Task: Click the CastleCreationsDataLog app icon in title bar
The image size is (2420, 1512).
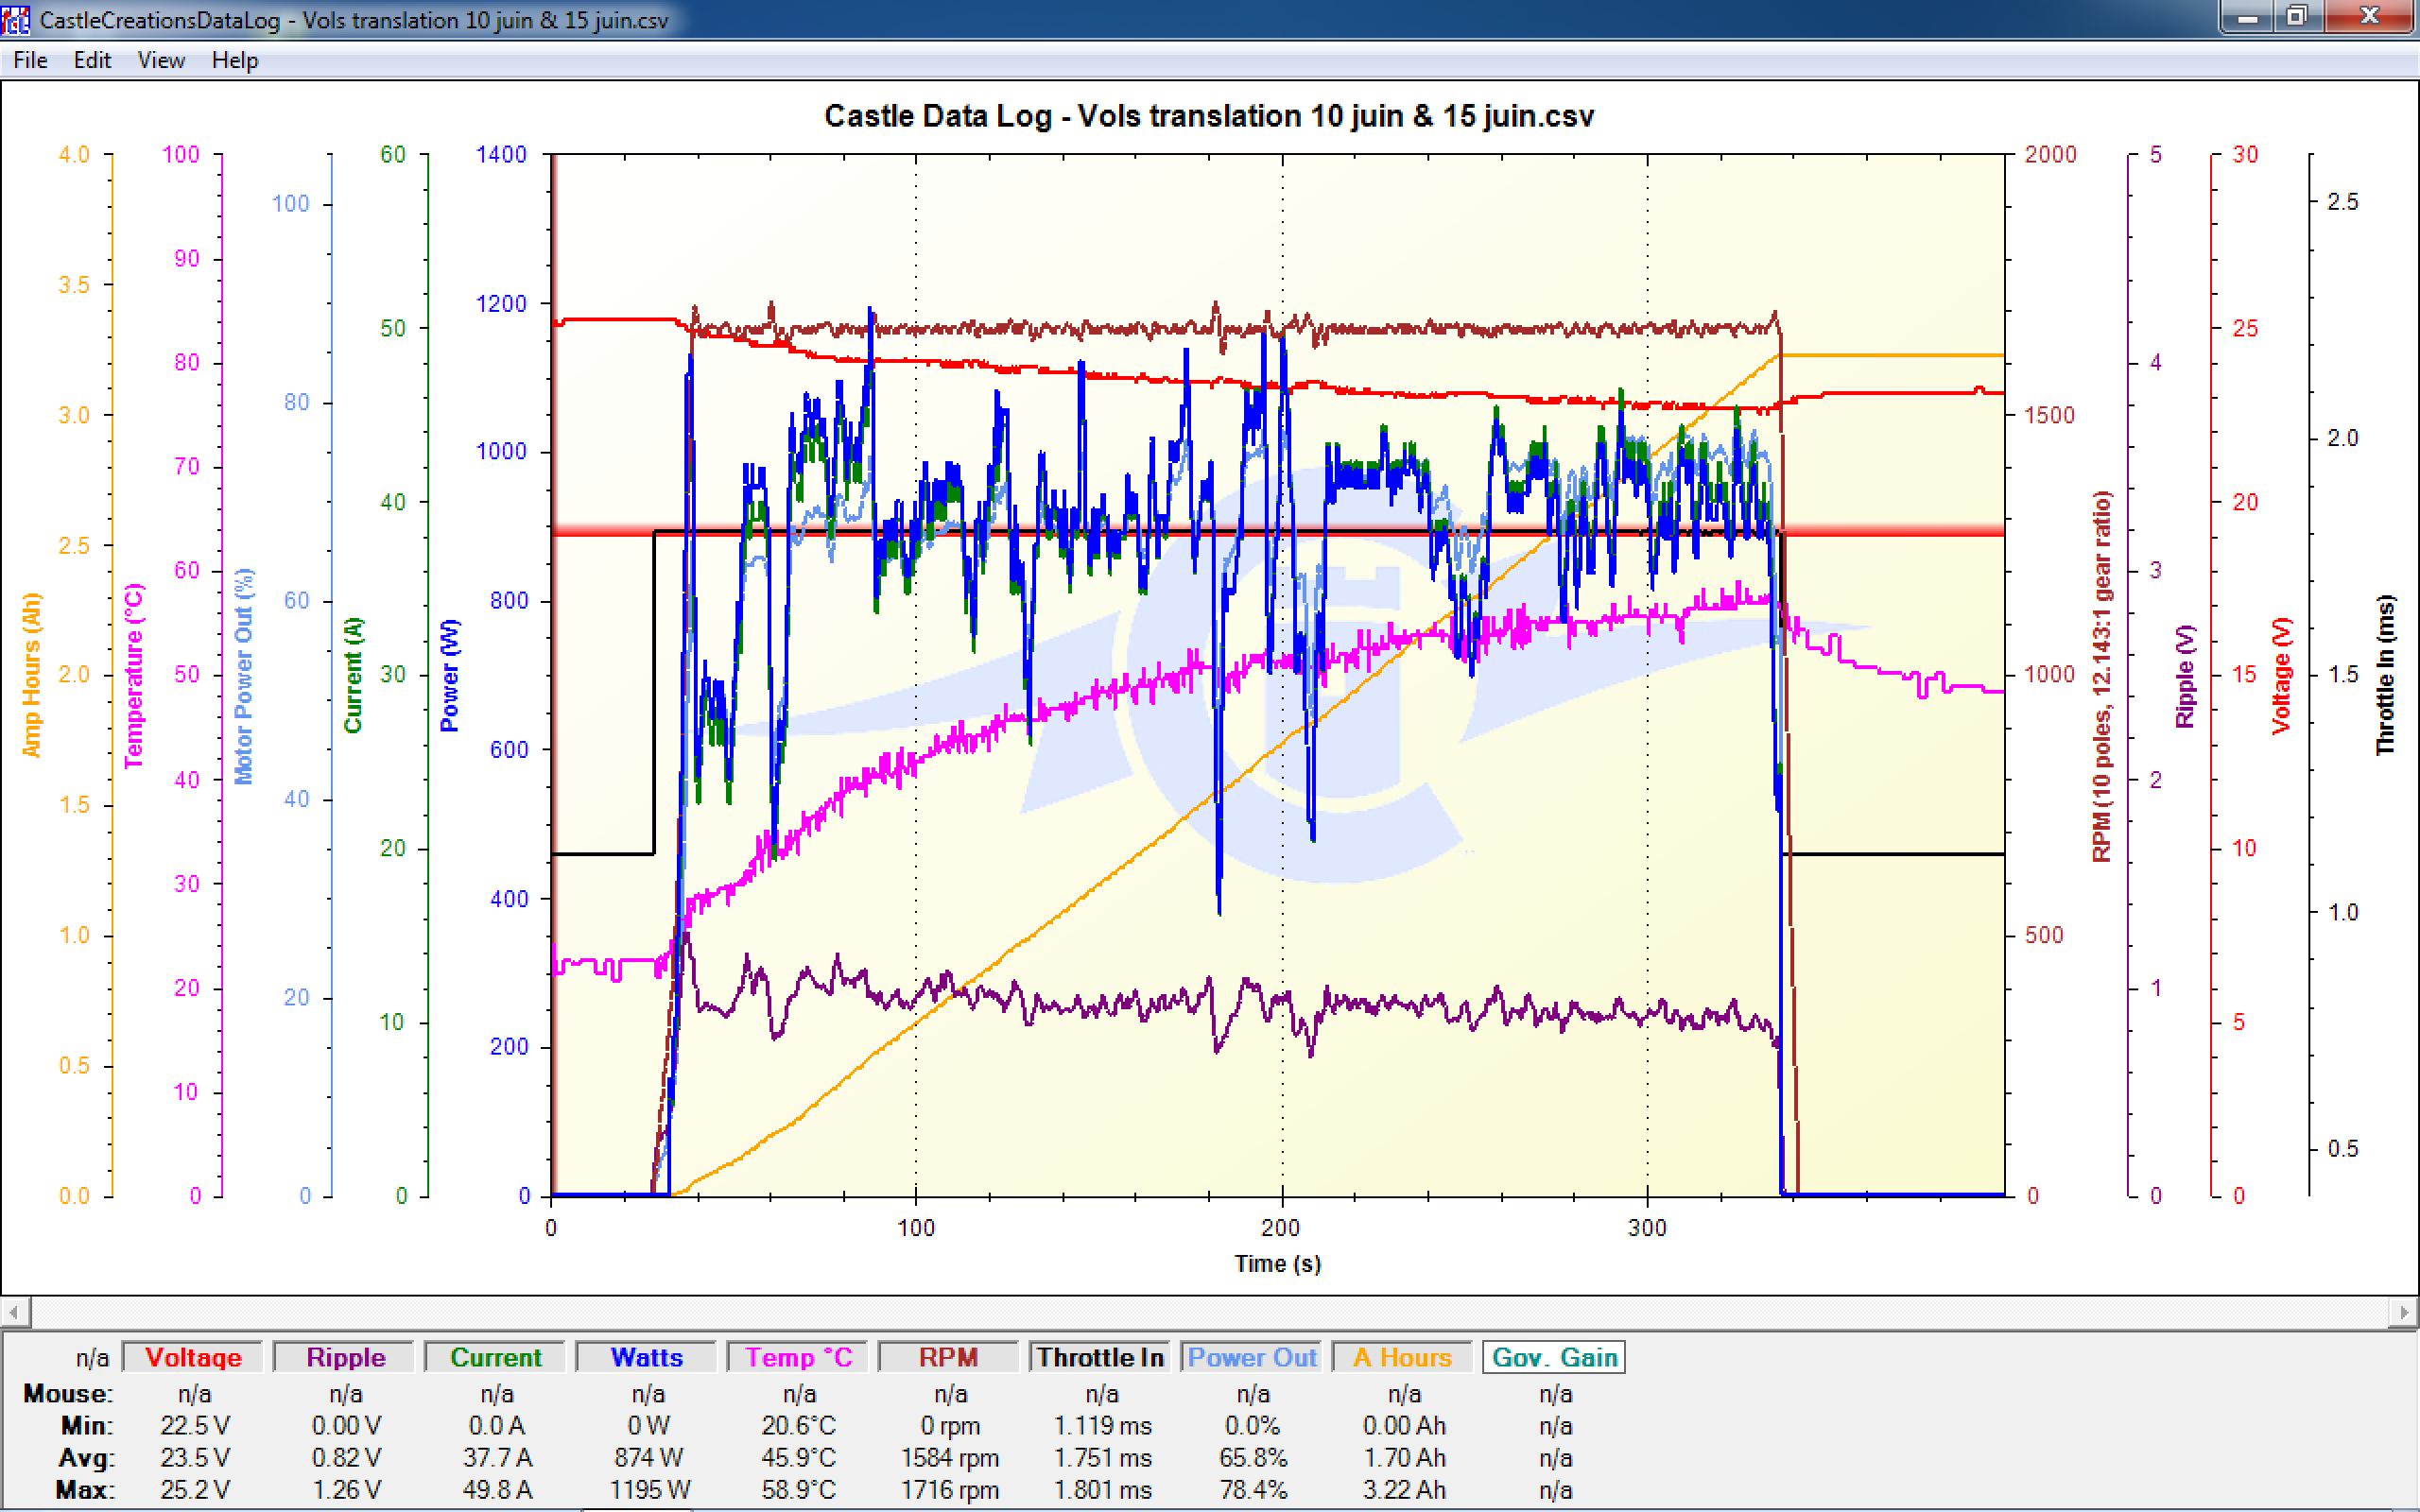Action: click(x=15, y=19)
